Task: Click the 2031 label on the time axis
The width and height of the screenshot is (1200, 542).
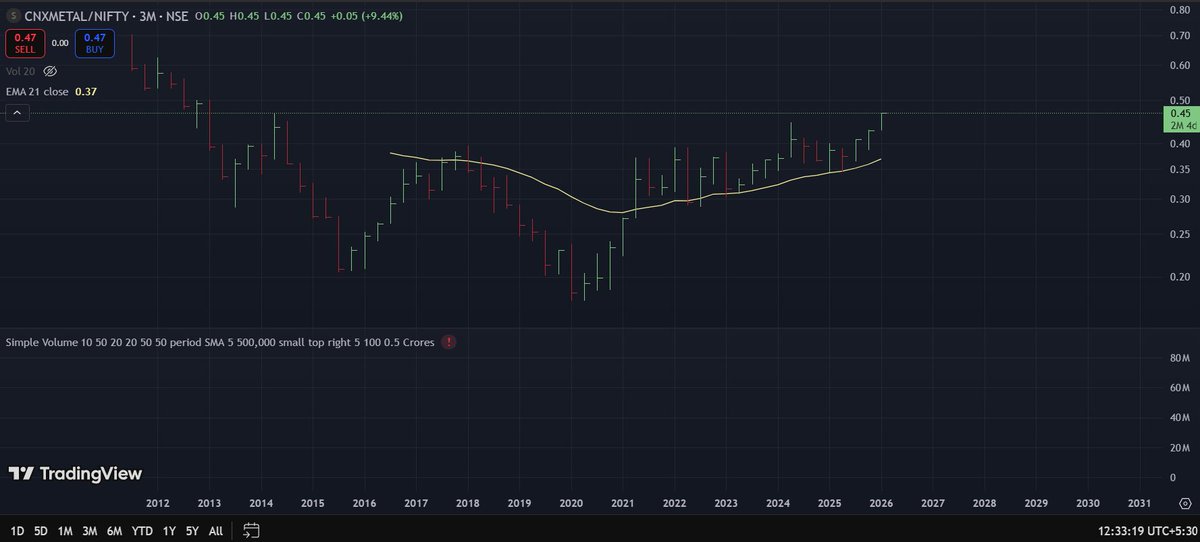Action: (x=1139, y=503)
